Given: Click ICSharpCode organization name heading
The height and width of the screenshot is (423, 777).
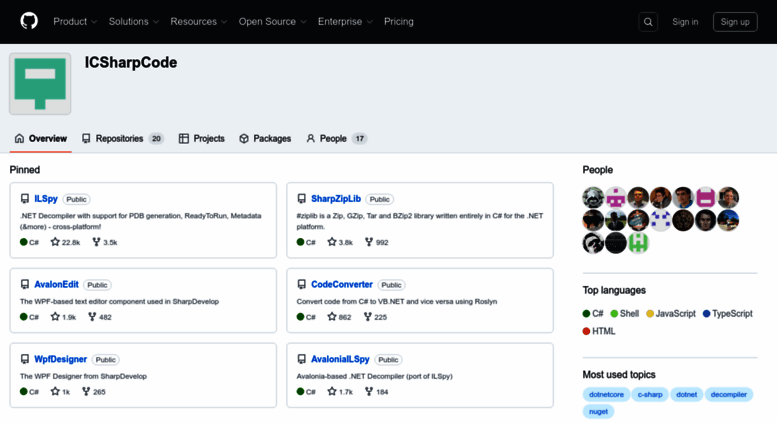Looking at the screenshot, I should point(131,62).
